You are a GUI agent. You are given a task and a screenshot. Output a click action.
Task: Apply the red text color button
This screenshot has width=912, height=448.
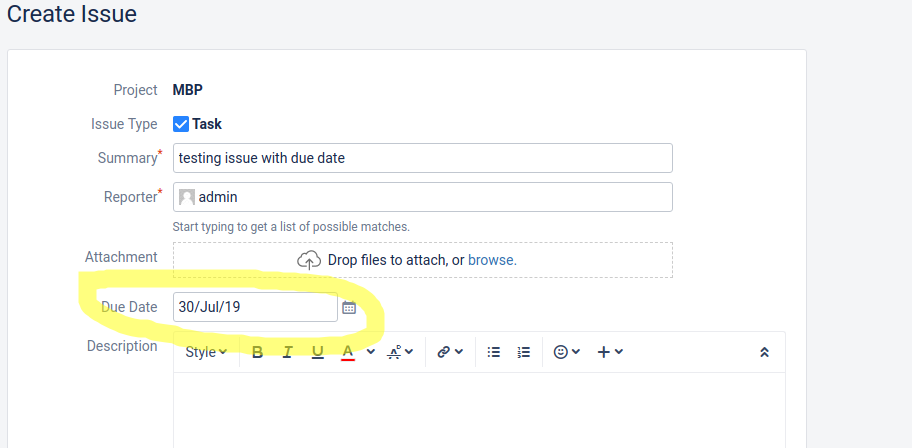348,353
